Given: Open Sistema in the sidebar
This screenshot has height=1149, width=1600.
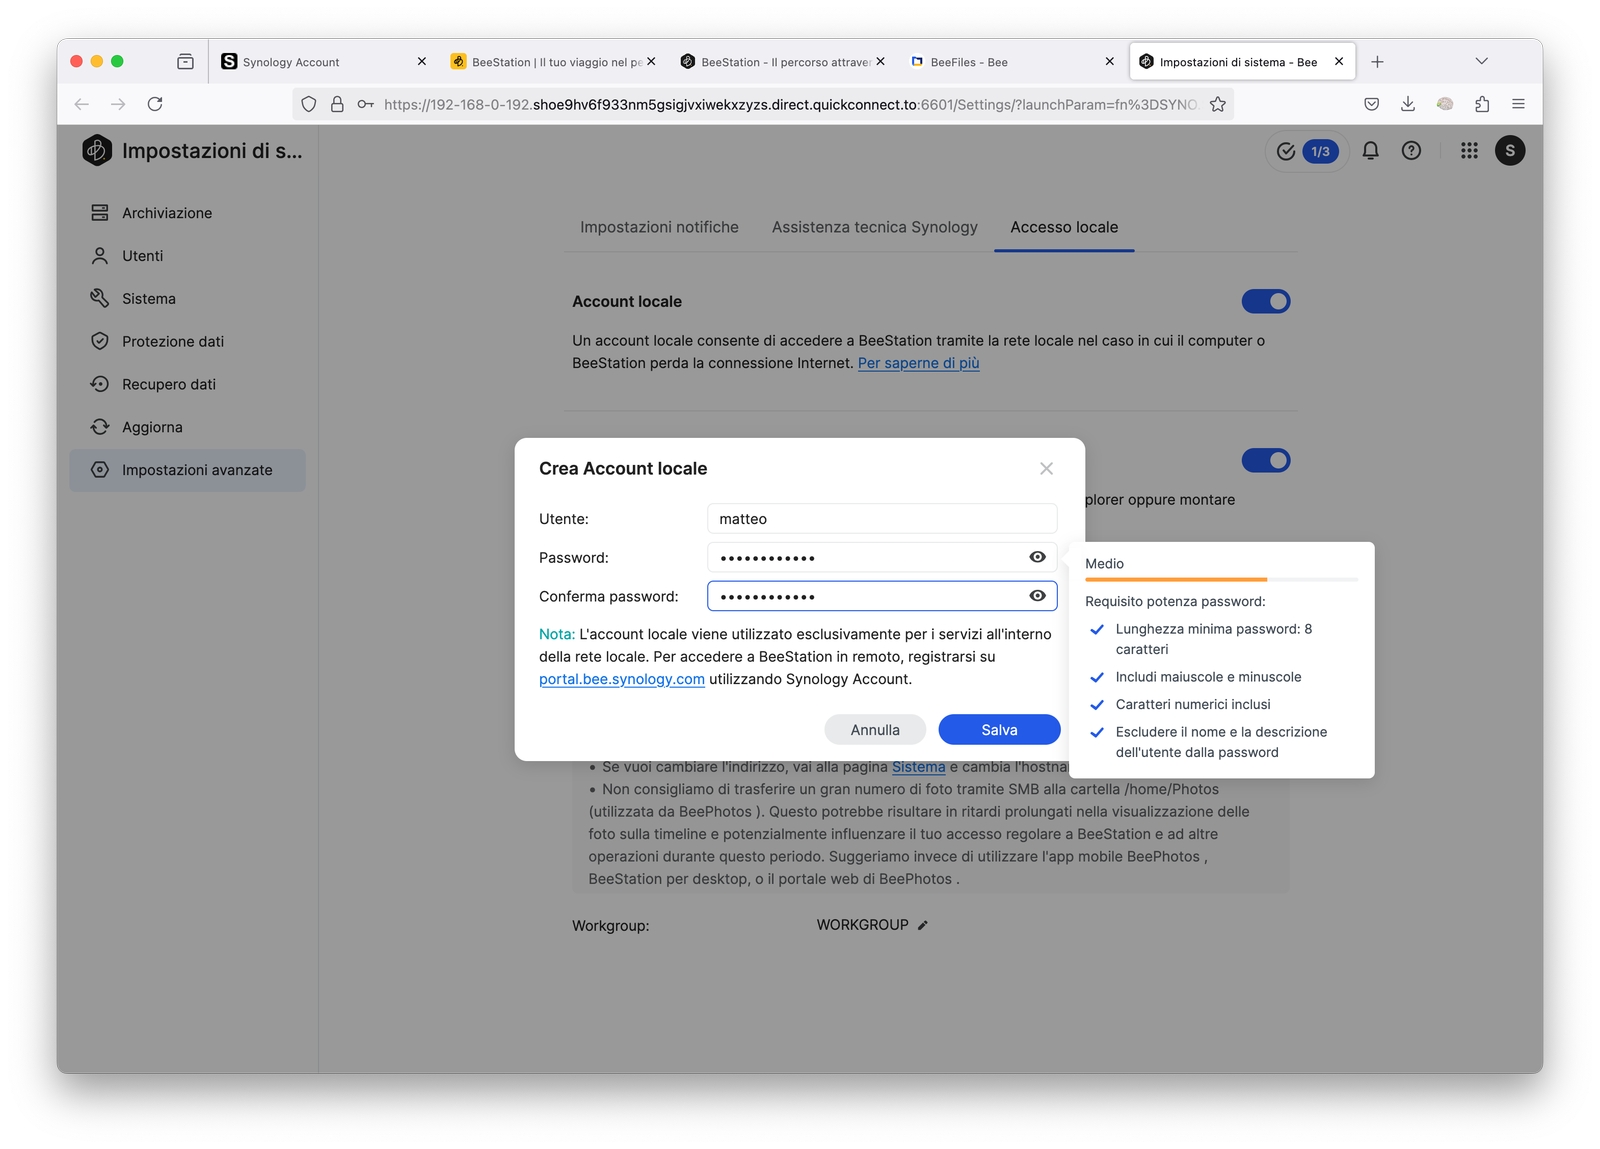Looking at the screenshot, I should [x=187, y=299].
